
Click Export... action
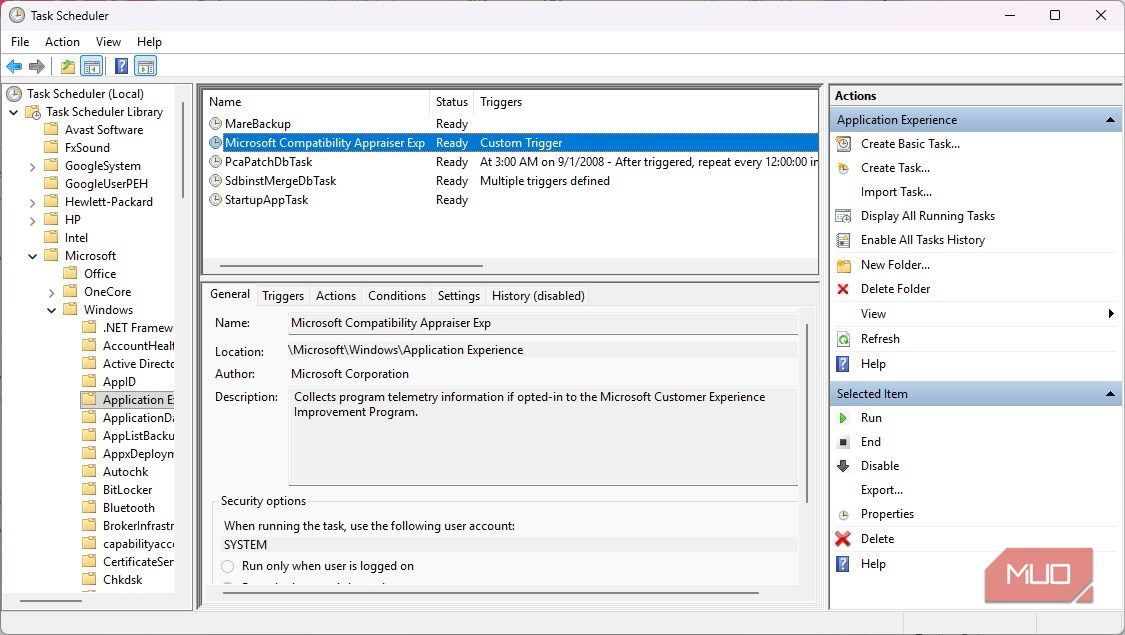[x=882, y=490]
